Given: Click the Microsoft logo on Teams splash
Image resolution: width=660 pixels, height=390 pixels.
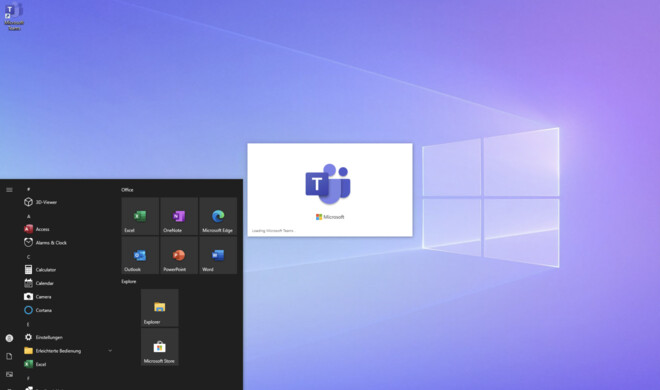Looking at the screenshot, I should click(330, 217).
